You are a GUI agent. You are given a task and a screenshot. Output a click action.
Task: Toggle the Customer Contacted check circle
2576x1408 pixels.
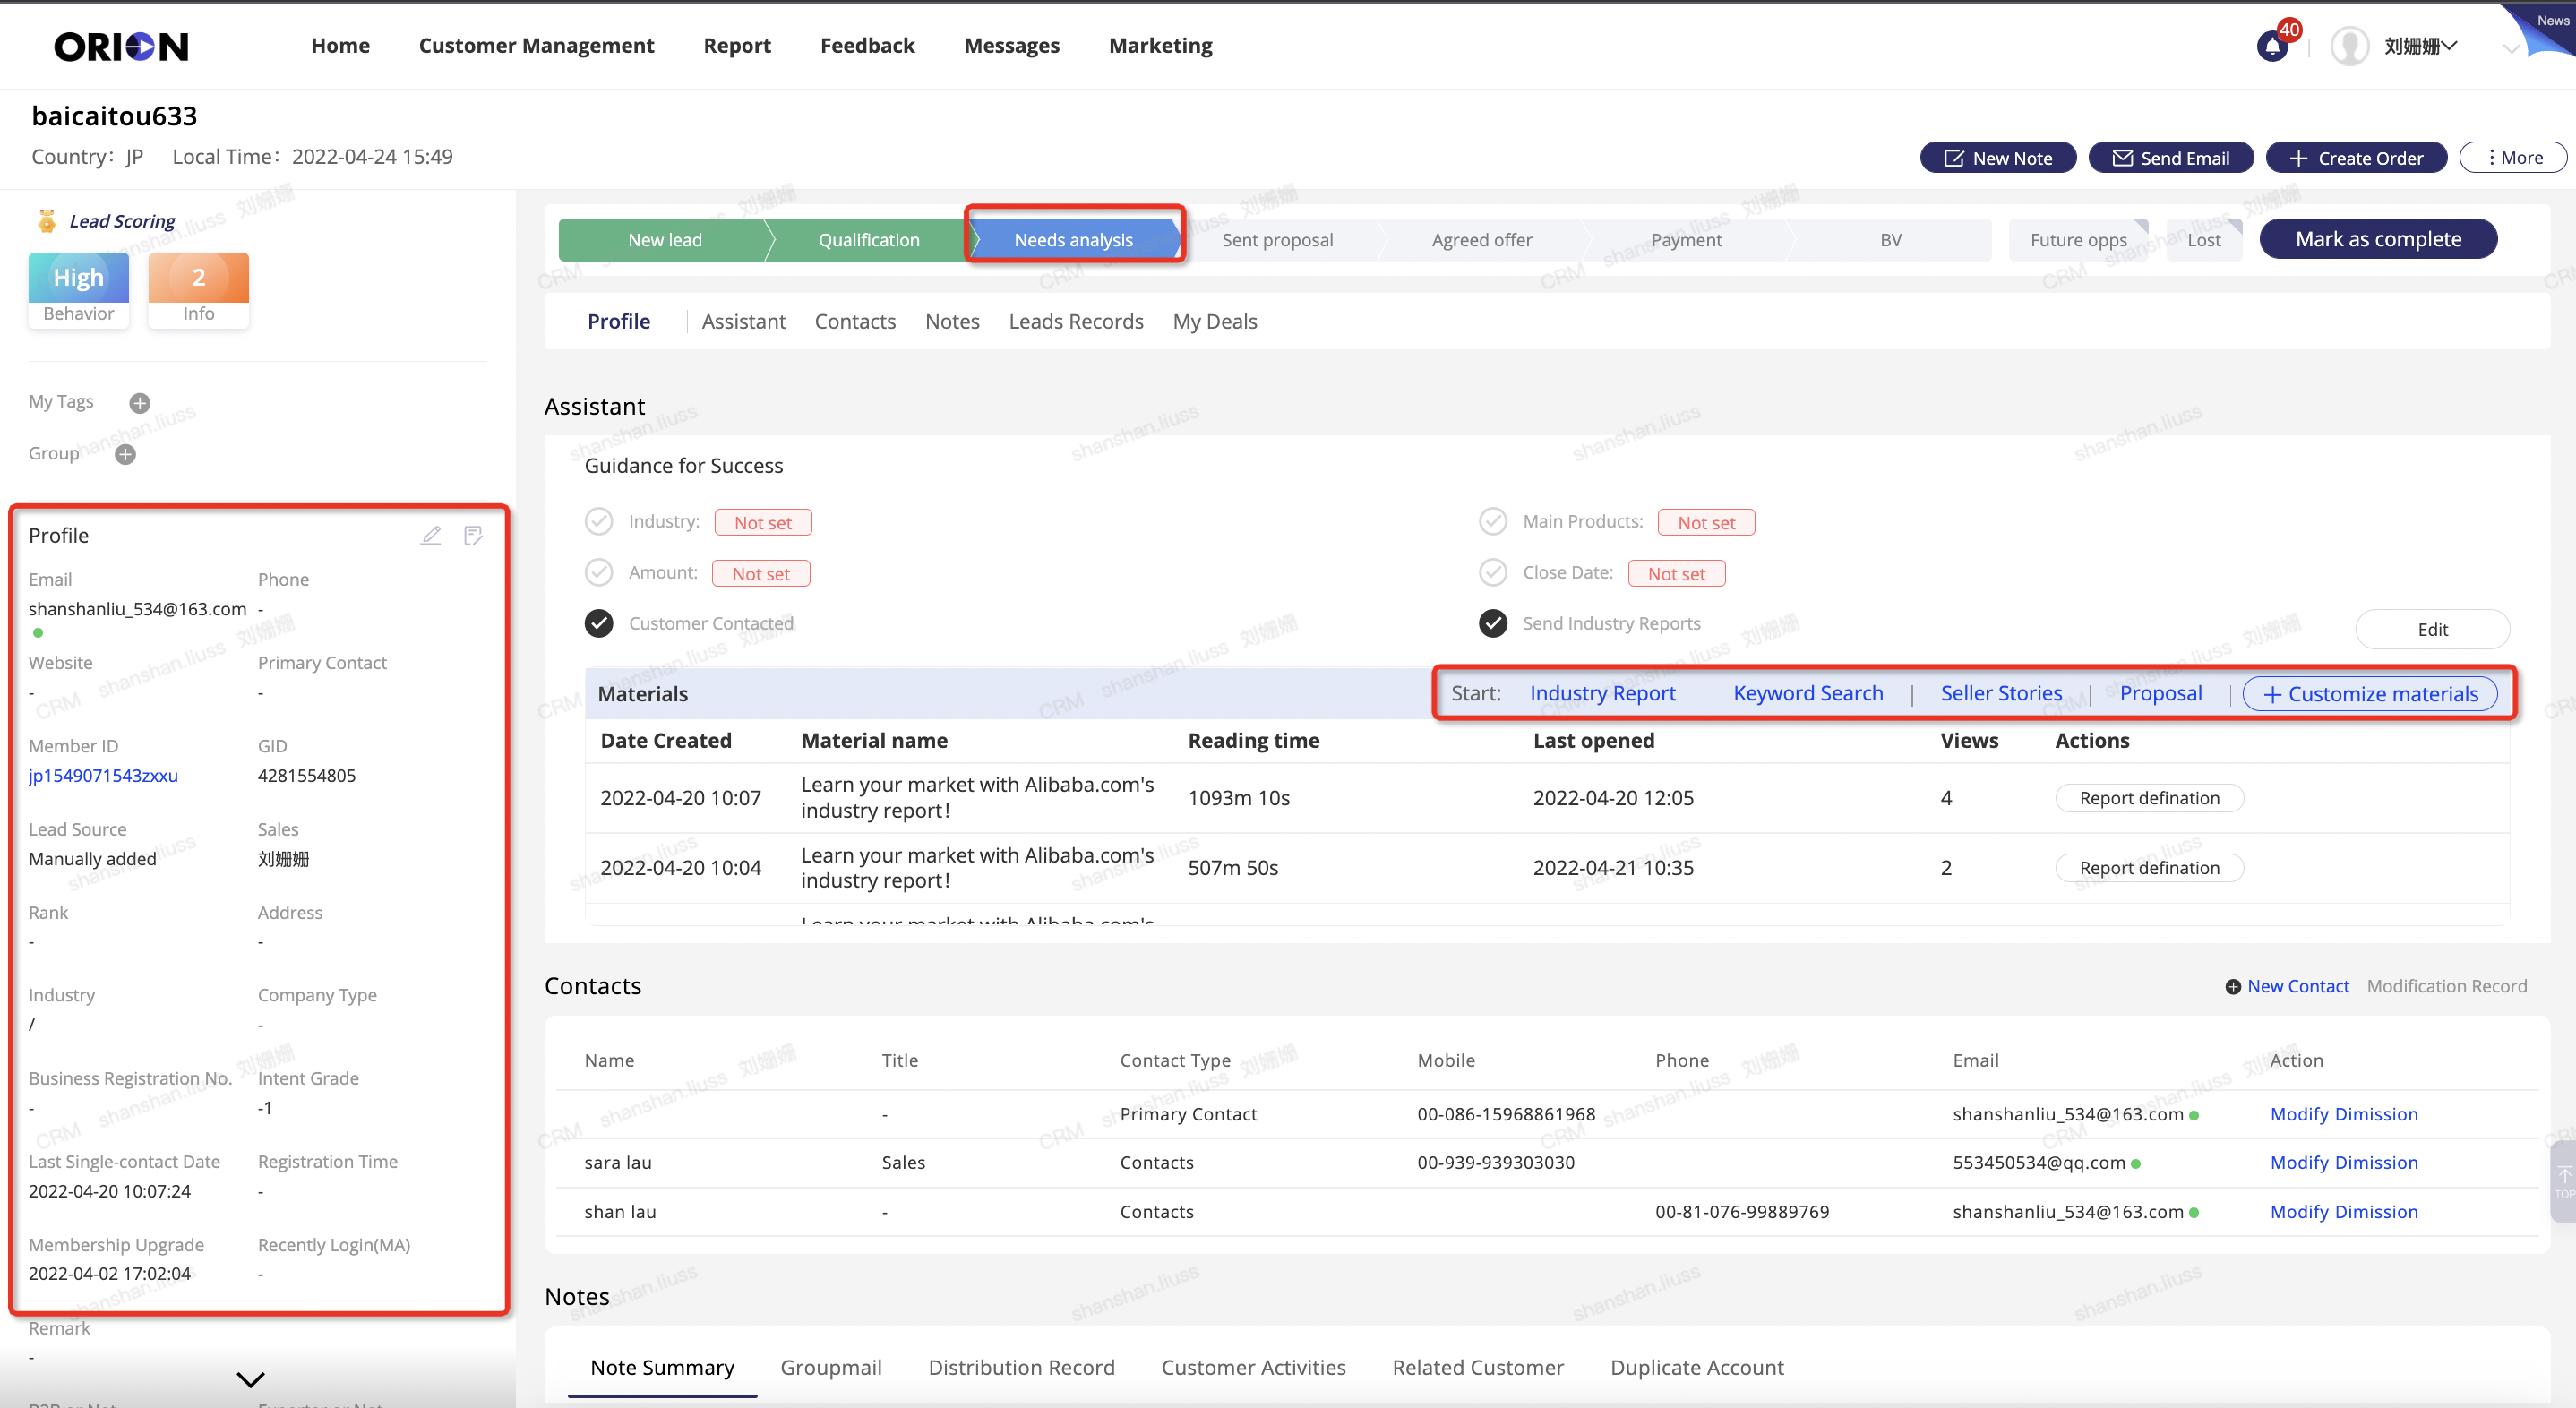599,624
